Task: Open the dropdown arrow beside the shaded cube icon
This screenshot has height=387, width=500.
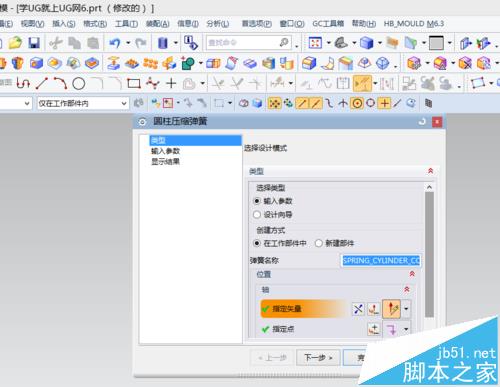Action: click(380, 43)
